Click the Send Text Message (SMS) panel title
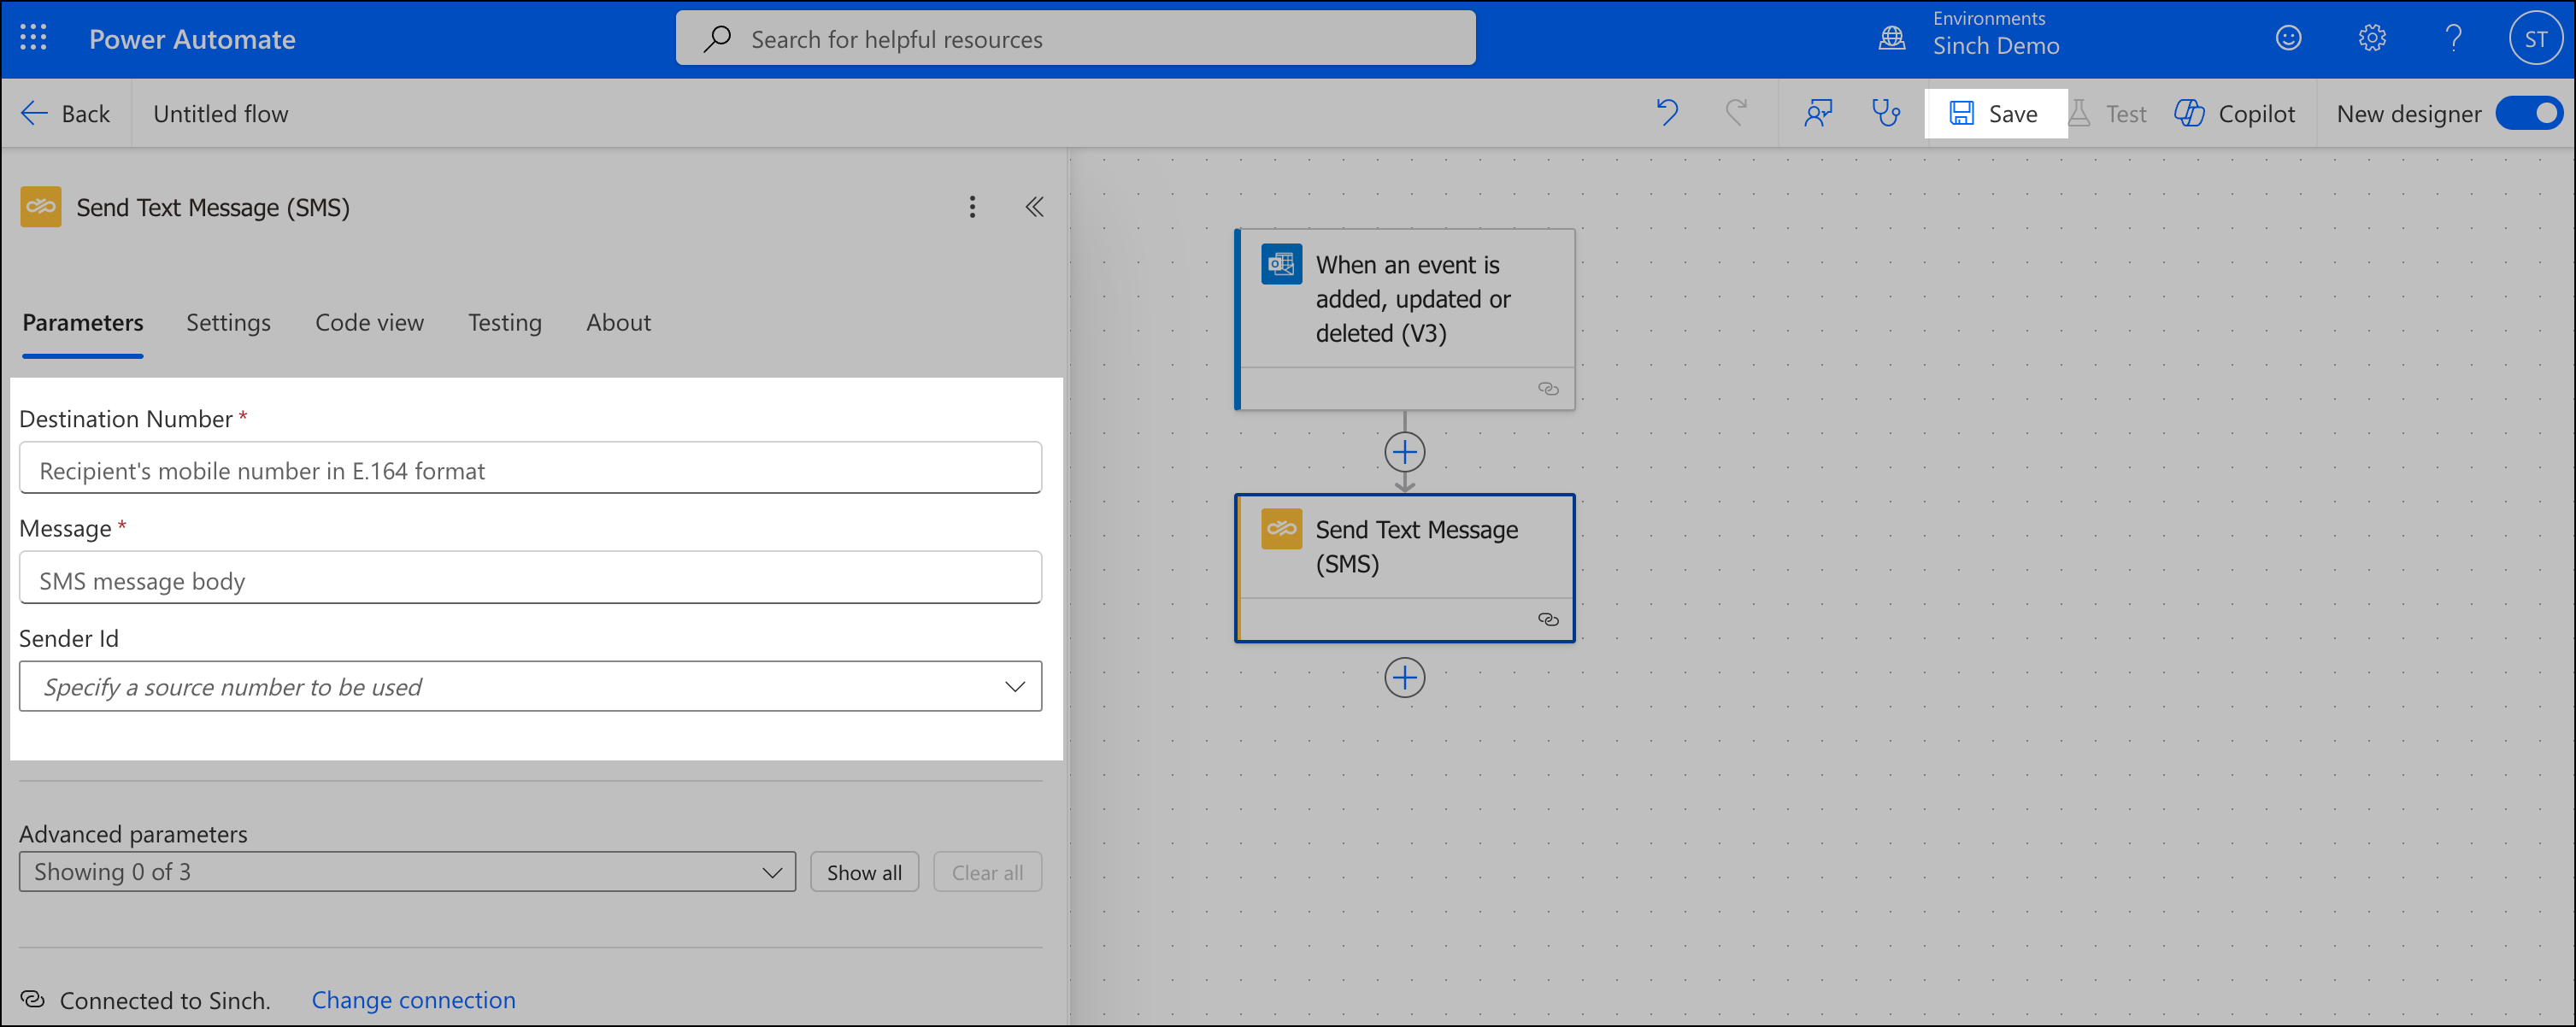2576x1027 pixels. coord(213,207)
